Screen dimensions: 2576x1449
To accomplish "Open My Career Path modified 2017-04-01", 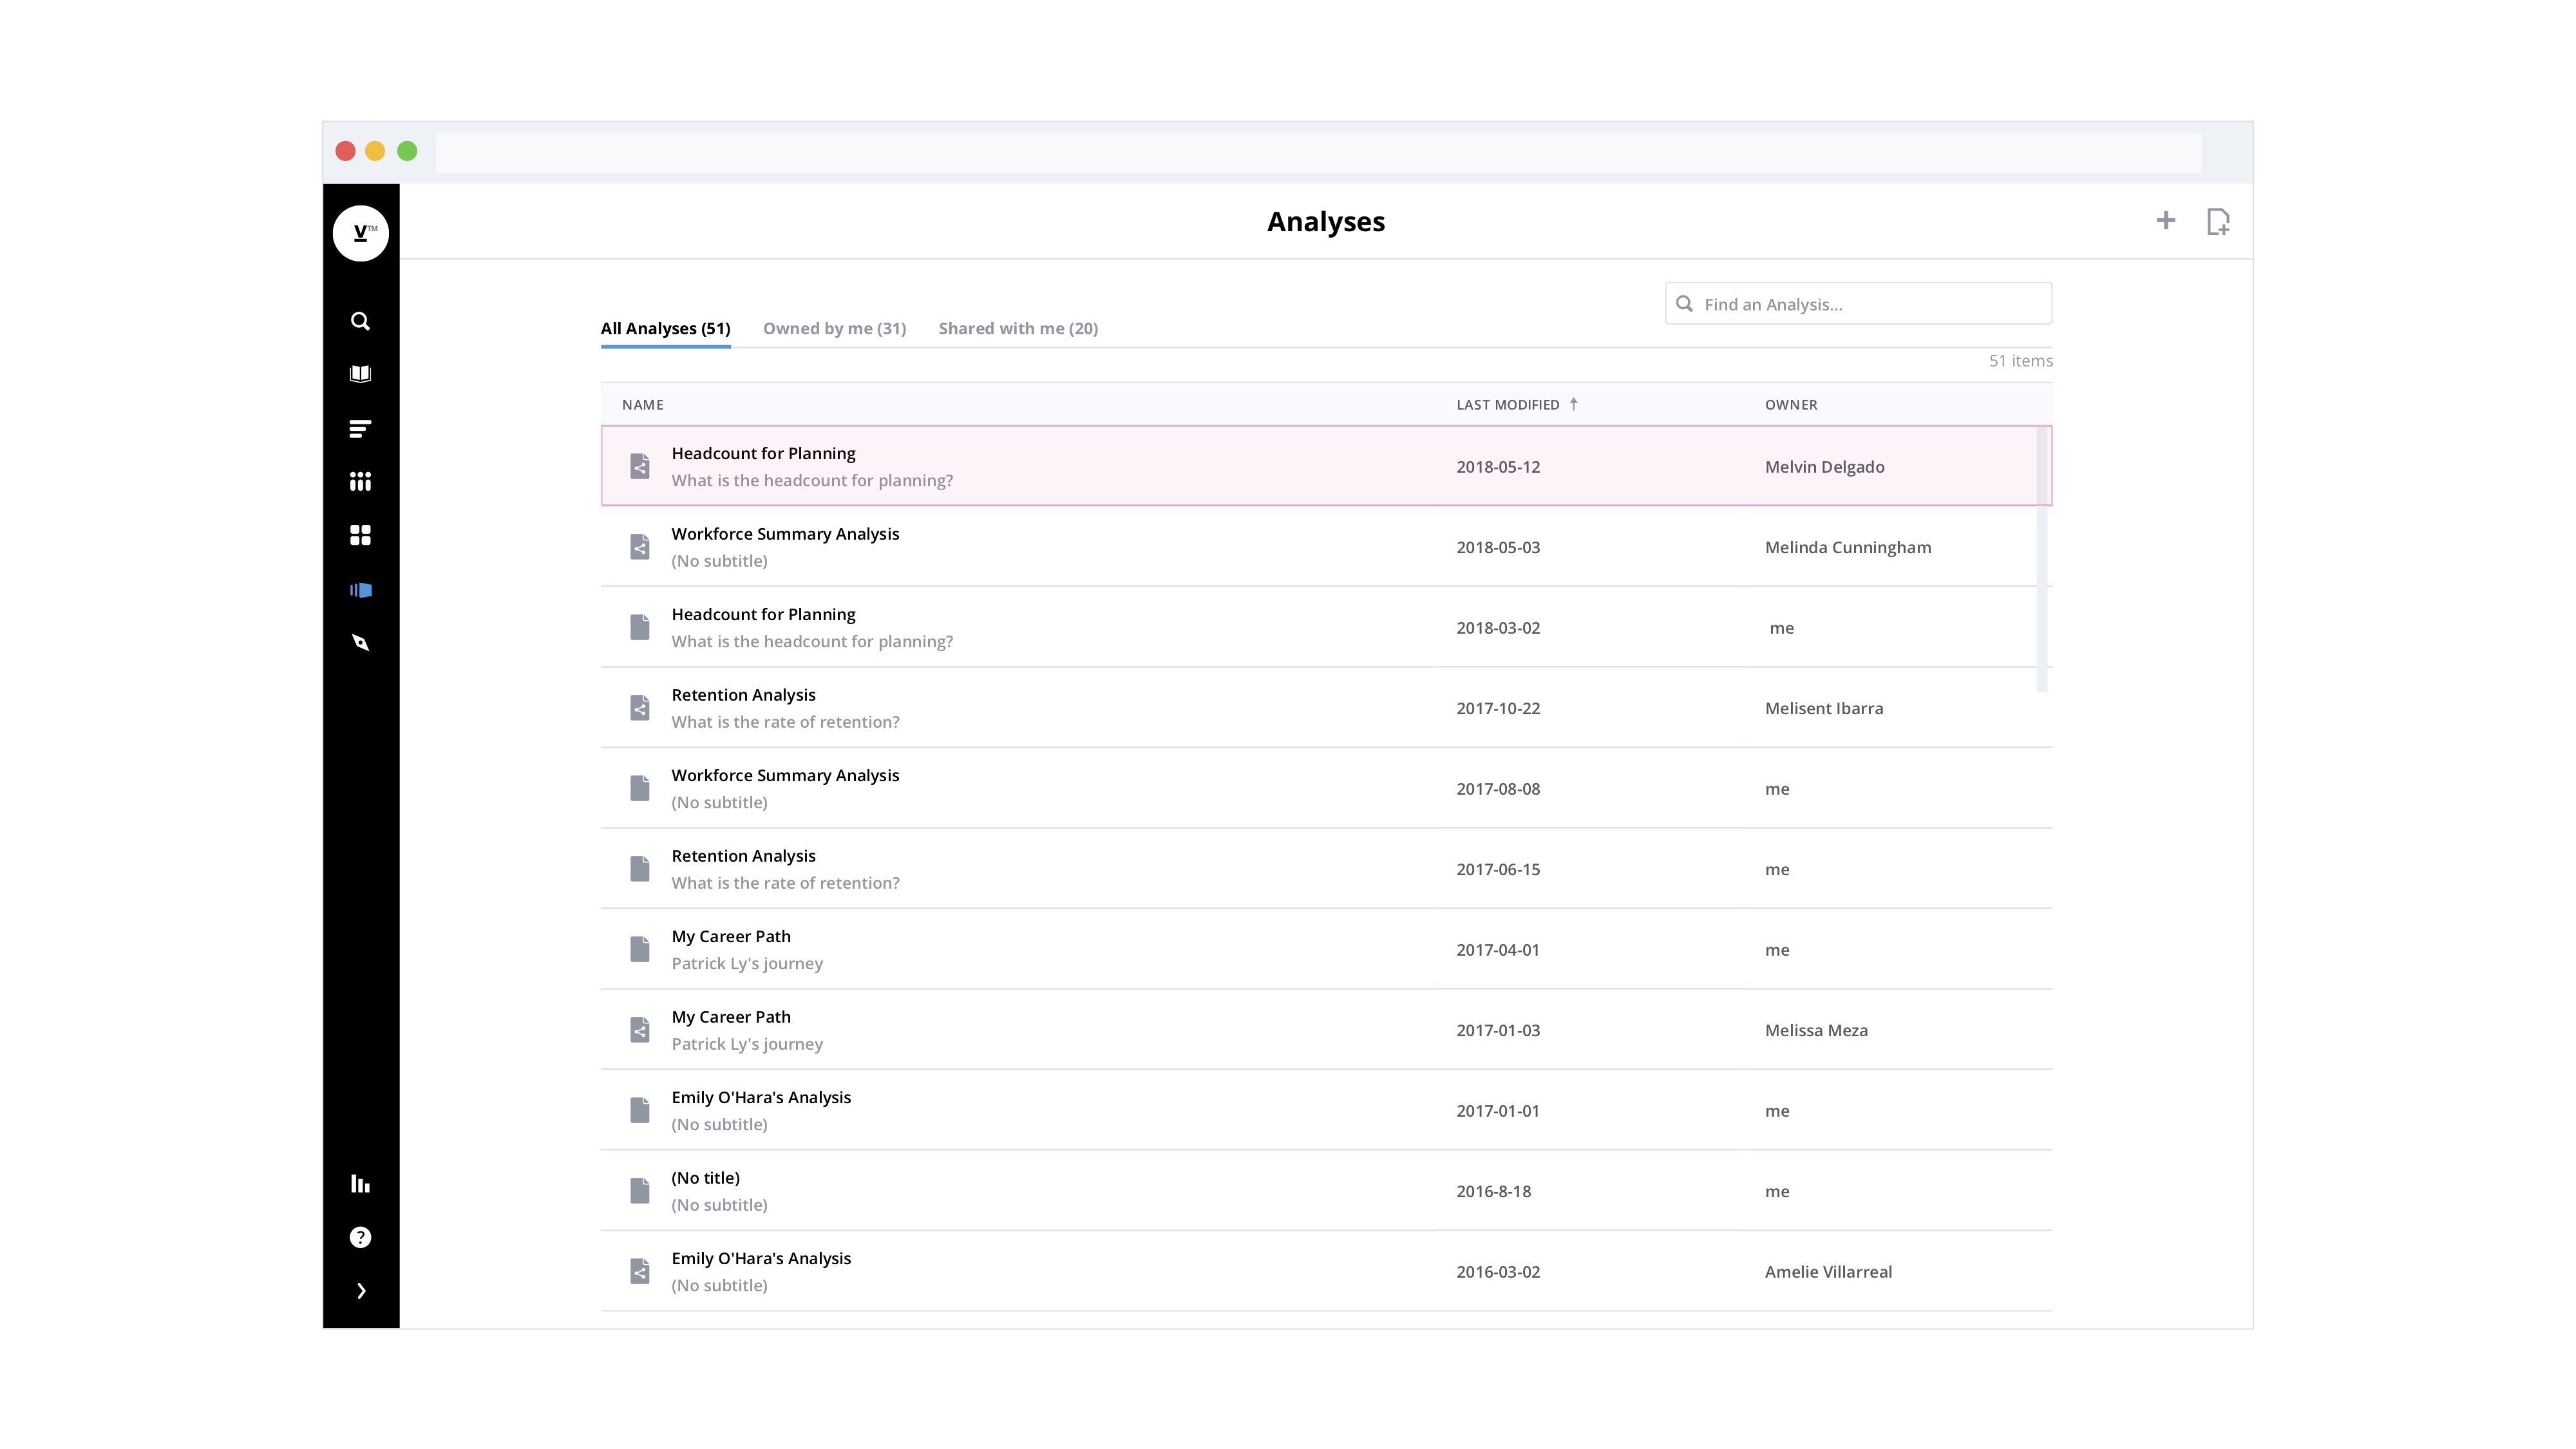I will coord(1326,949).
